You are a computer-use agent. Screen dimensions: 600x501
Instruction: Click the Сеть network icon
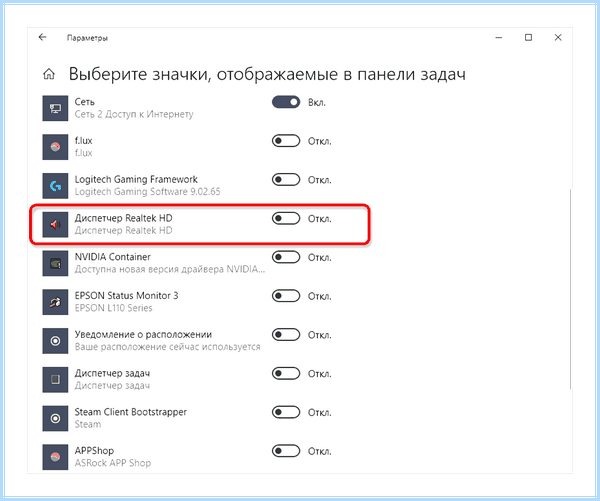55,108
